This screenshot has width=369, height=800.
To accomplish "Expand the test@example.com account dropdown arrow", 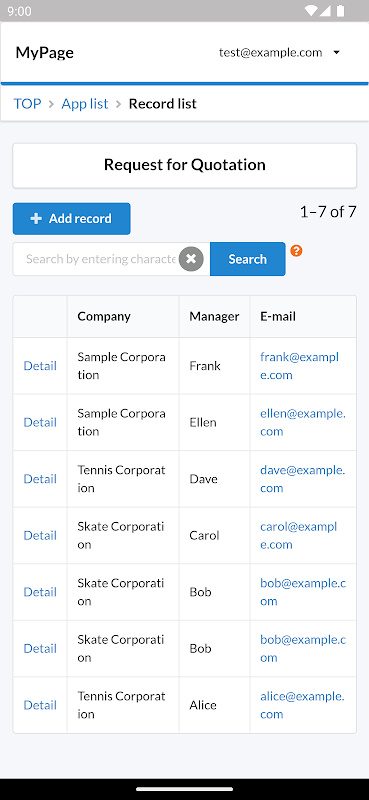I will (336, 53).
